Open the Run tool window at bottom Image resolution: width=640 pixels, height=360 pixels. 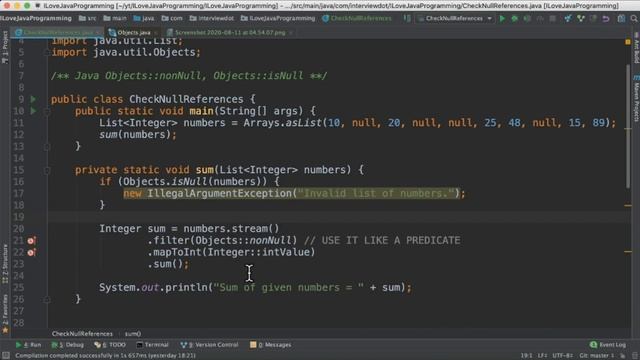click(29, 345)
